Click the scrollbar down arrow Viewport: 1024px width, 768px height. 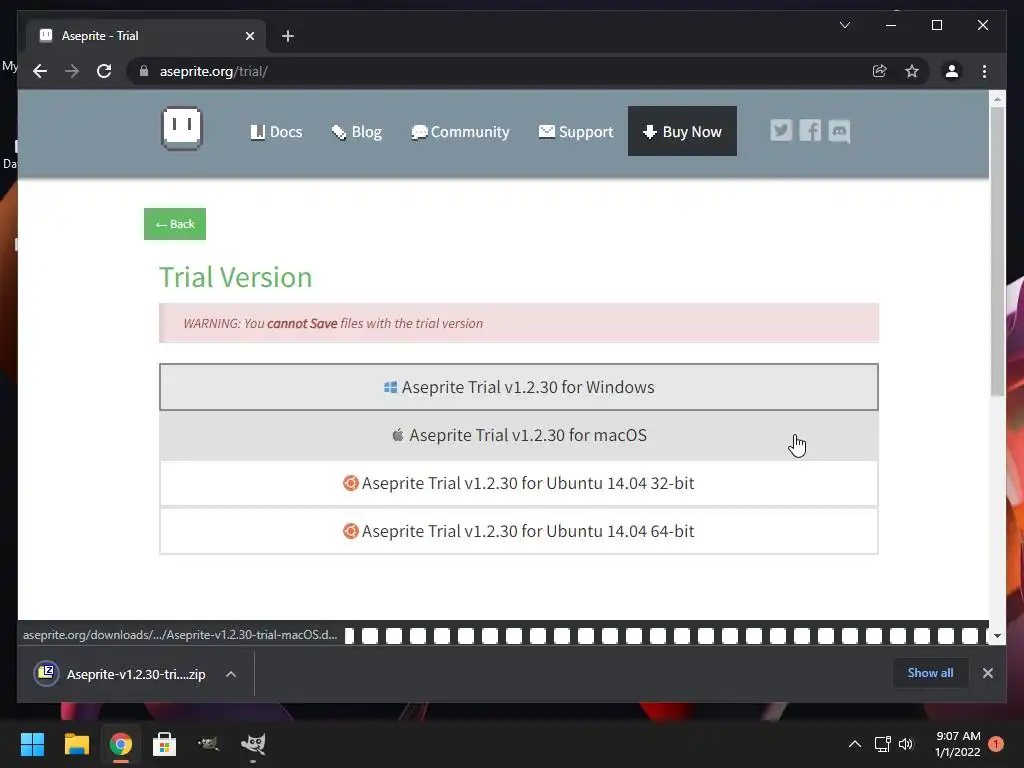[x=997, y=635]
